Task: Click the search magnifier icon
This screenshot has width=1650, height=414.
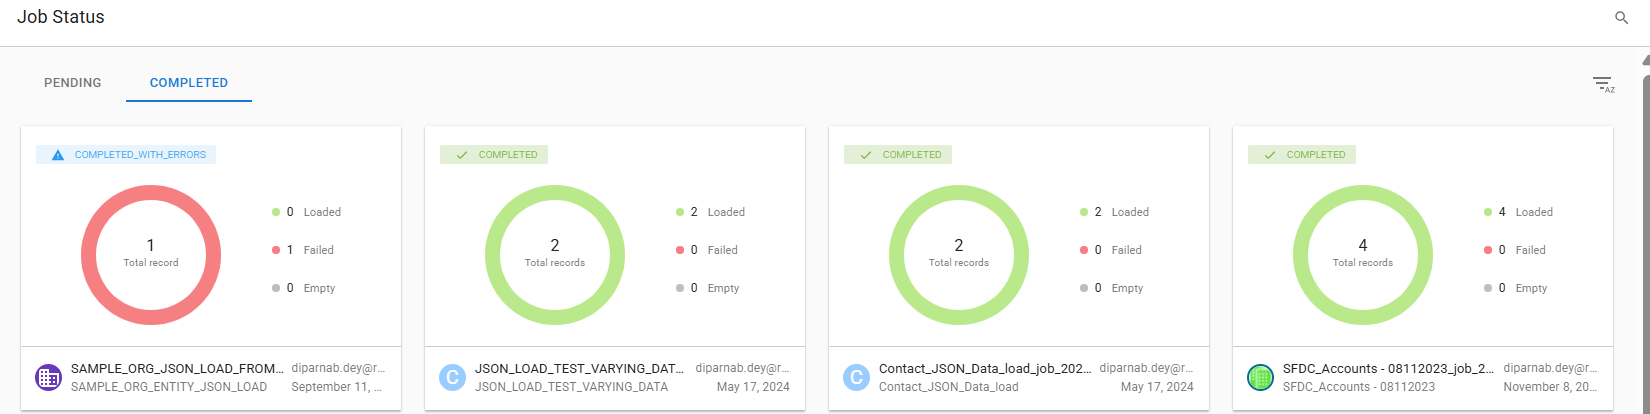Action: pyautogui.click(x=1621, y=18)
